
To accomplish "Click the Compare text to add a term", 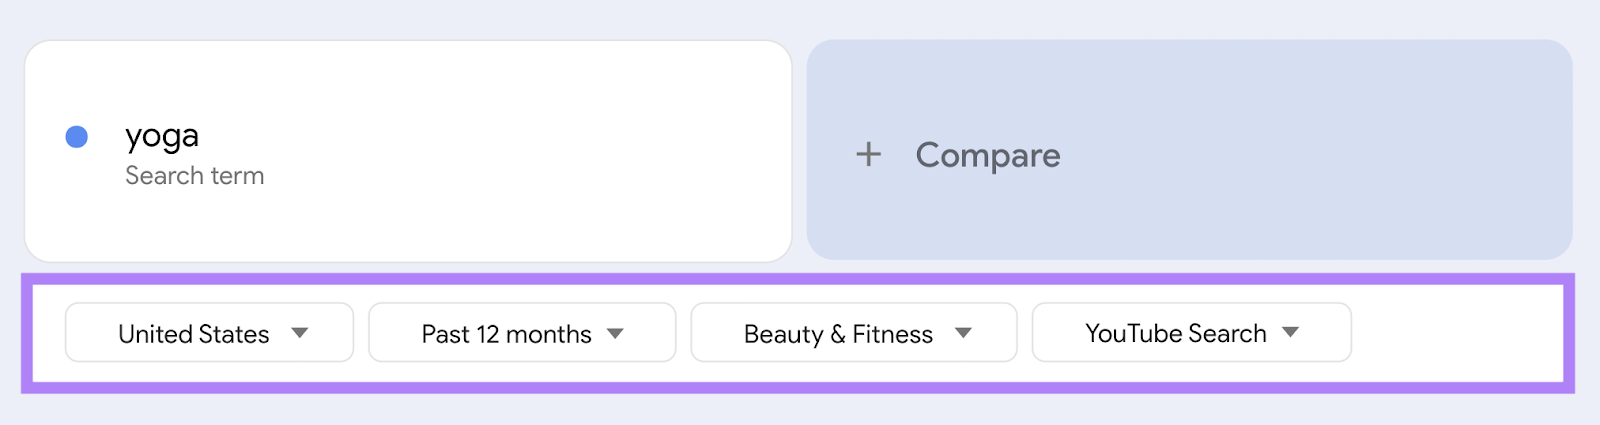I will pos(988,155).
